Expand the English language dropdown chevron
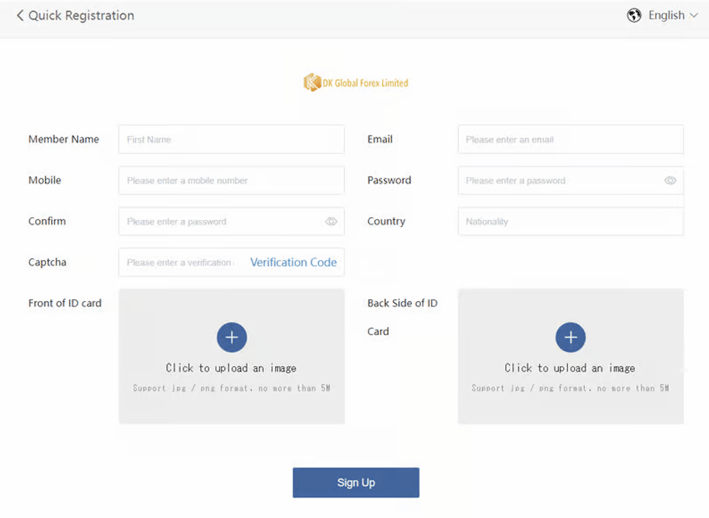709x518 pixels. [694, 16]
